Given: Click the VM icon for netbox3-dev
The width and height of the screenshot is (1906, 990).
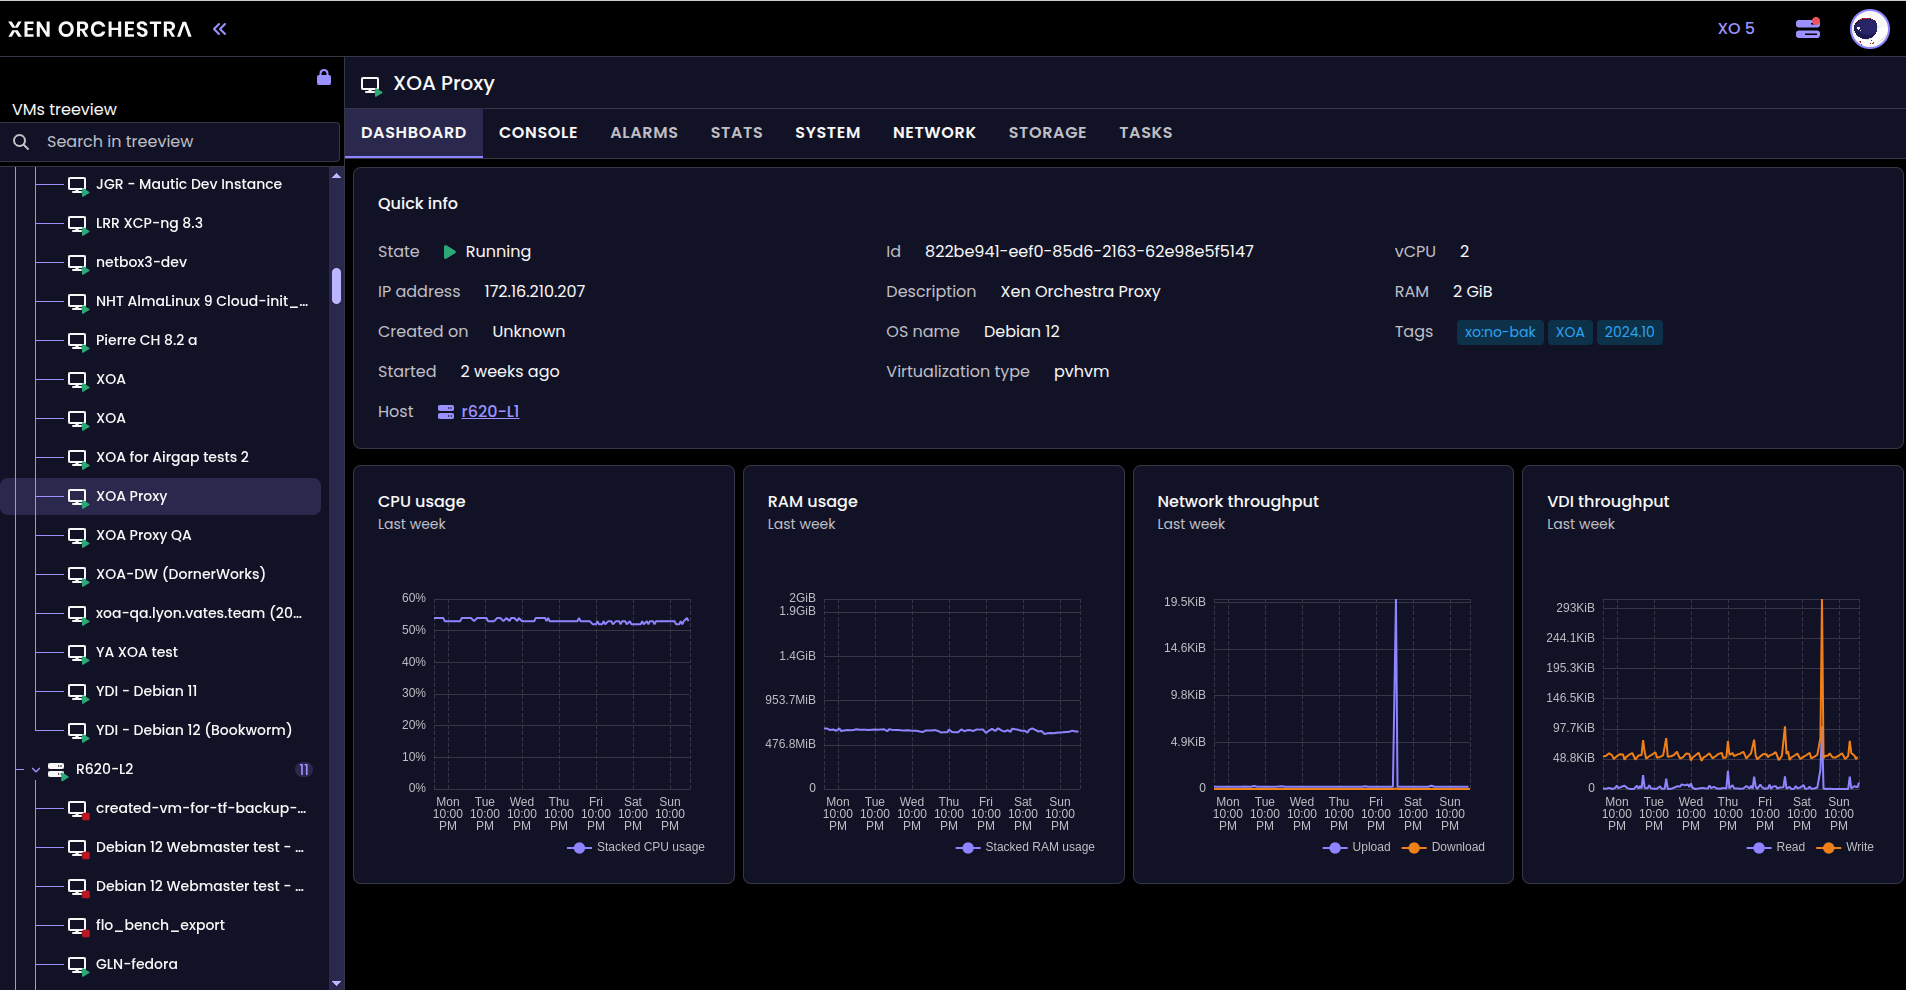Looking at the screenshot, I should pyautogui.click(x=78, y=263).
